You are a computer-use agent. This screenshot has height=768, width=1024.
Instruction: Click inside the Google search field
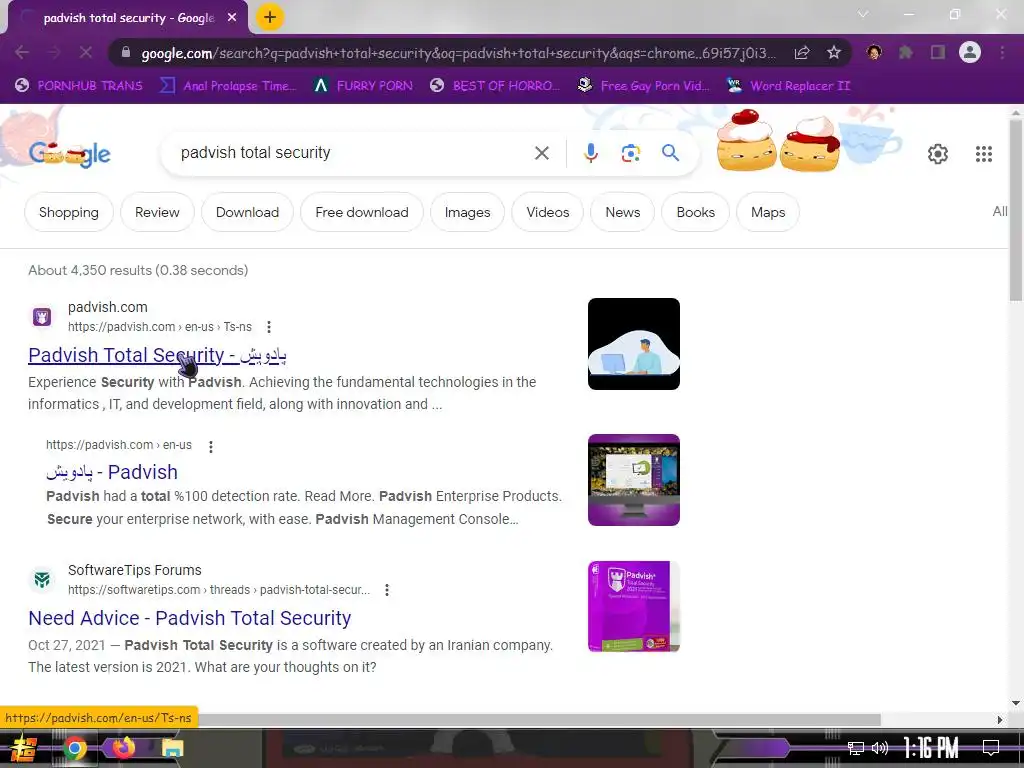click(x=353, y=153)
